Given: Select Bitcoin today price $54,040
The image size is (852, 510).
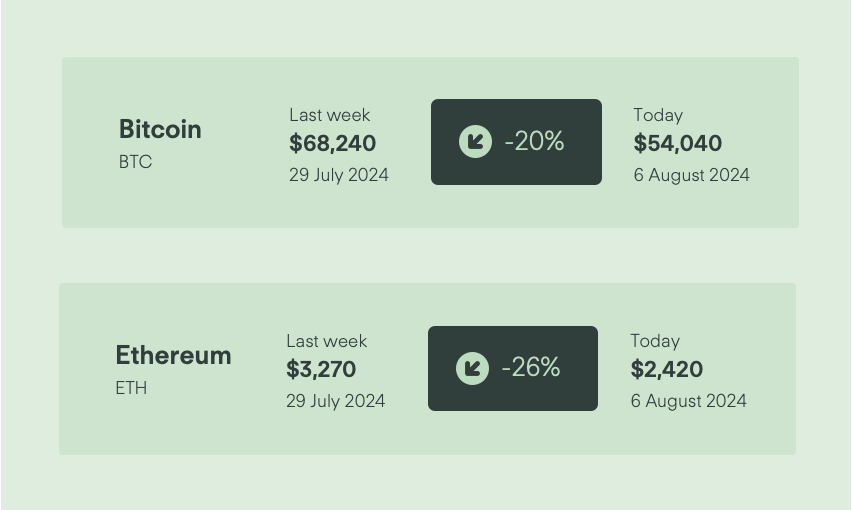Looking at the screenshot, I should coord(678,143).
